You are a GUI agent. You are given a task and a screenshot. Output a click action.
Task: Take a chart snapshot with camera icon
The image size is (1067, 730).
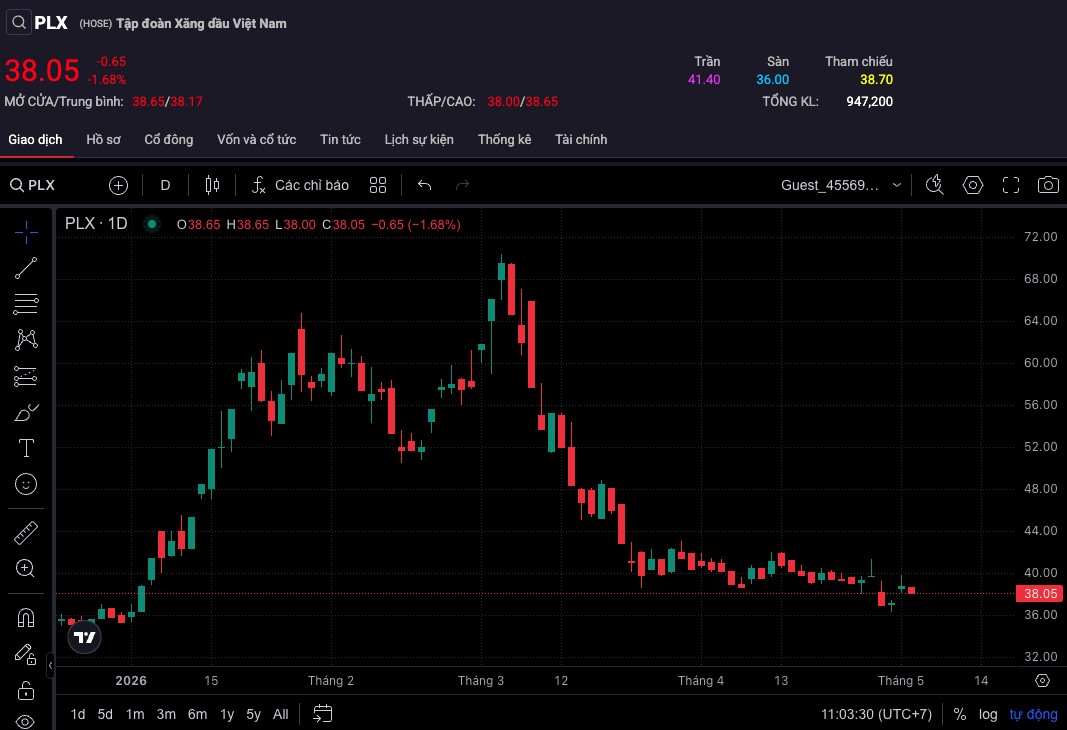[1048, 185]
